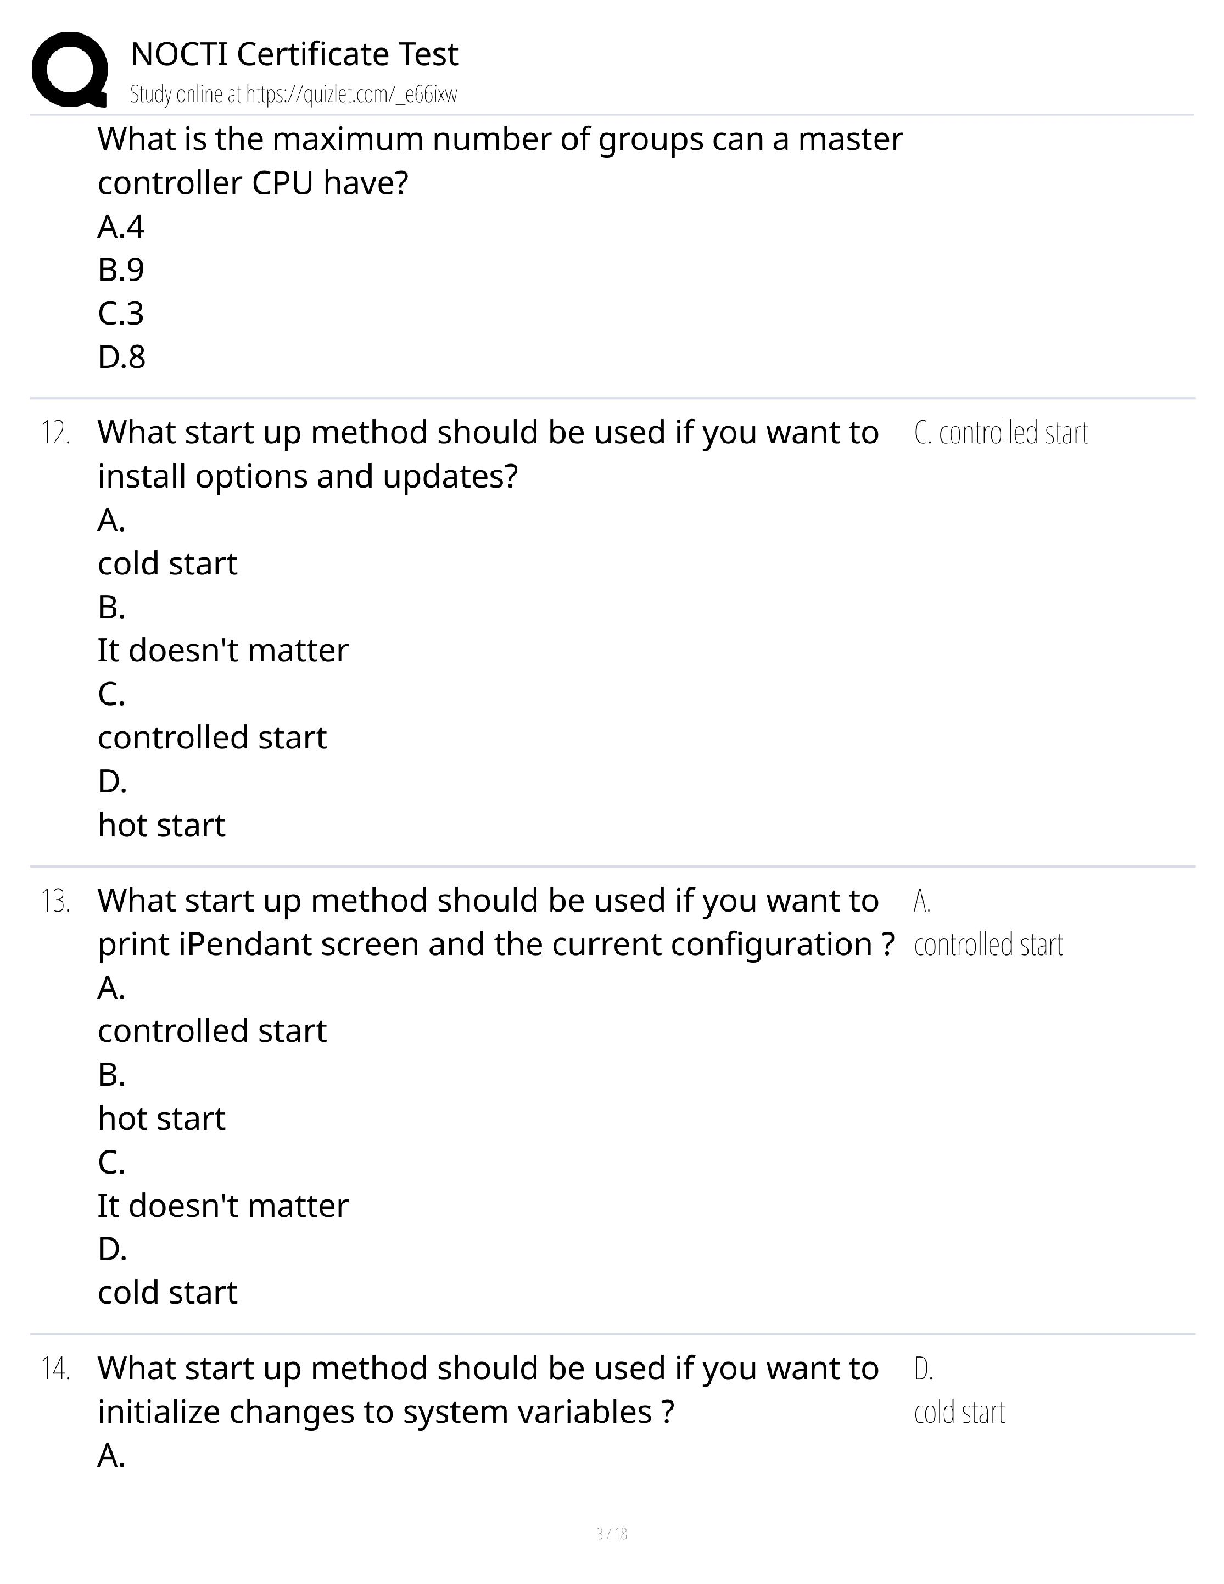Choose 'hot start' under question 12
1224x1584 pixels.
pos(161,825)
